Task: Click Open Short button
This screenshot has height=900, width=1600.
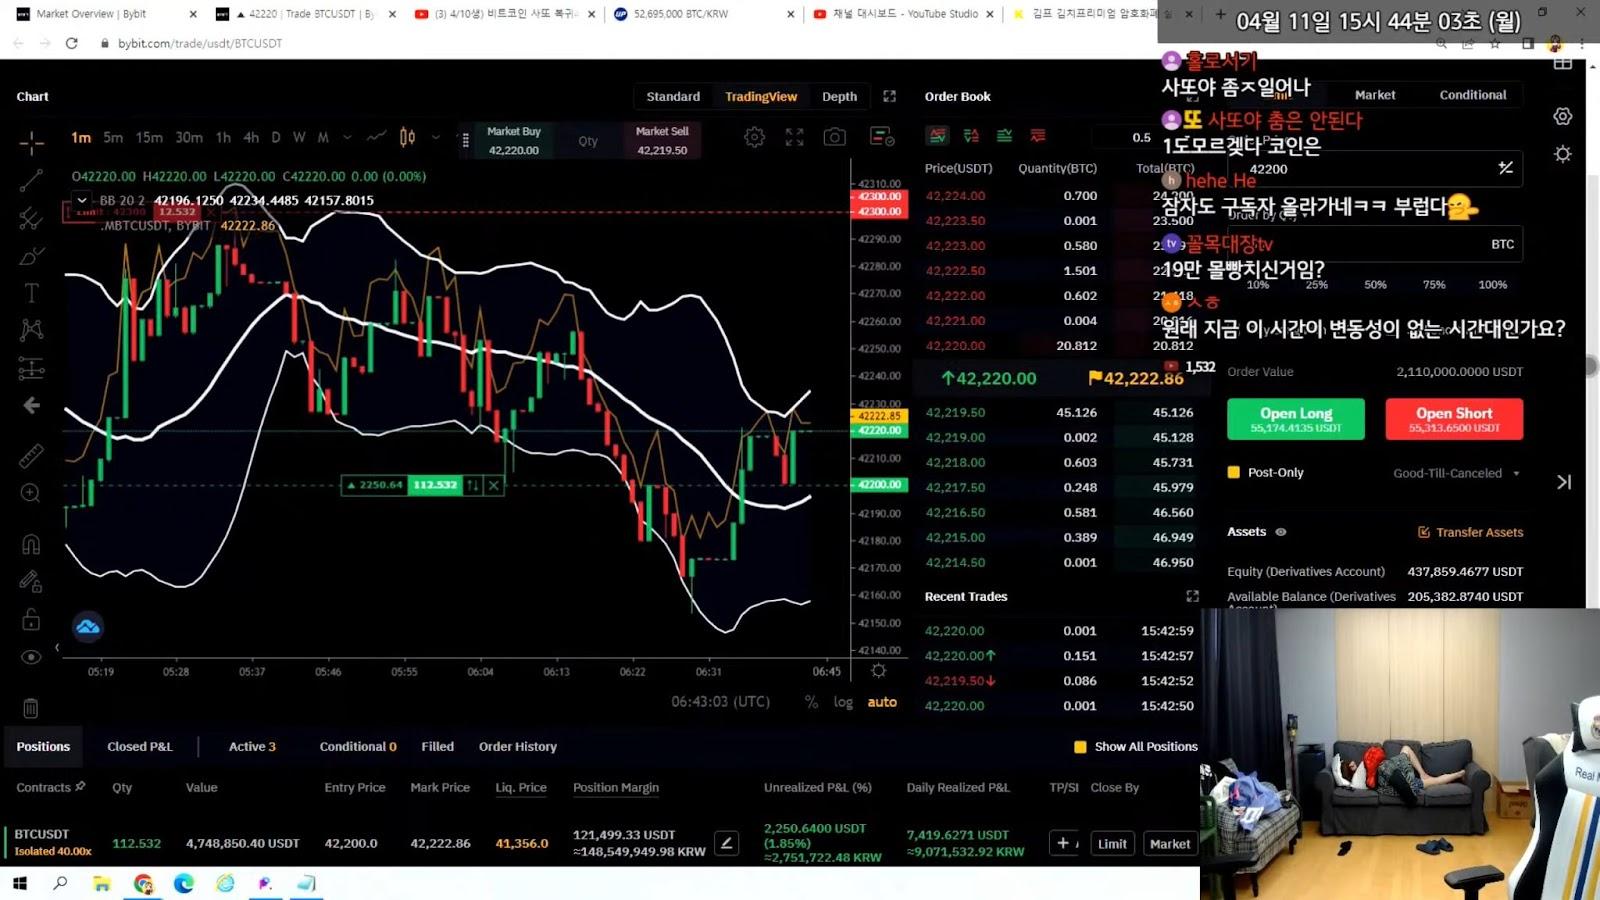Action: coord(1454,419)
